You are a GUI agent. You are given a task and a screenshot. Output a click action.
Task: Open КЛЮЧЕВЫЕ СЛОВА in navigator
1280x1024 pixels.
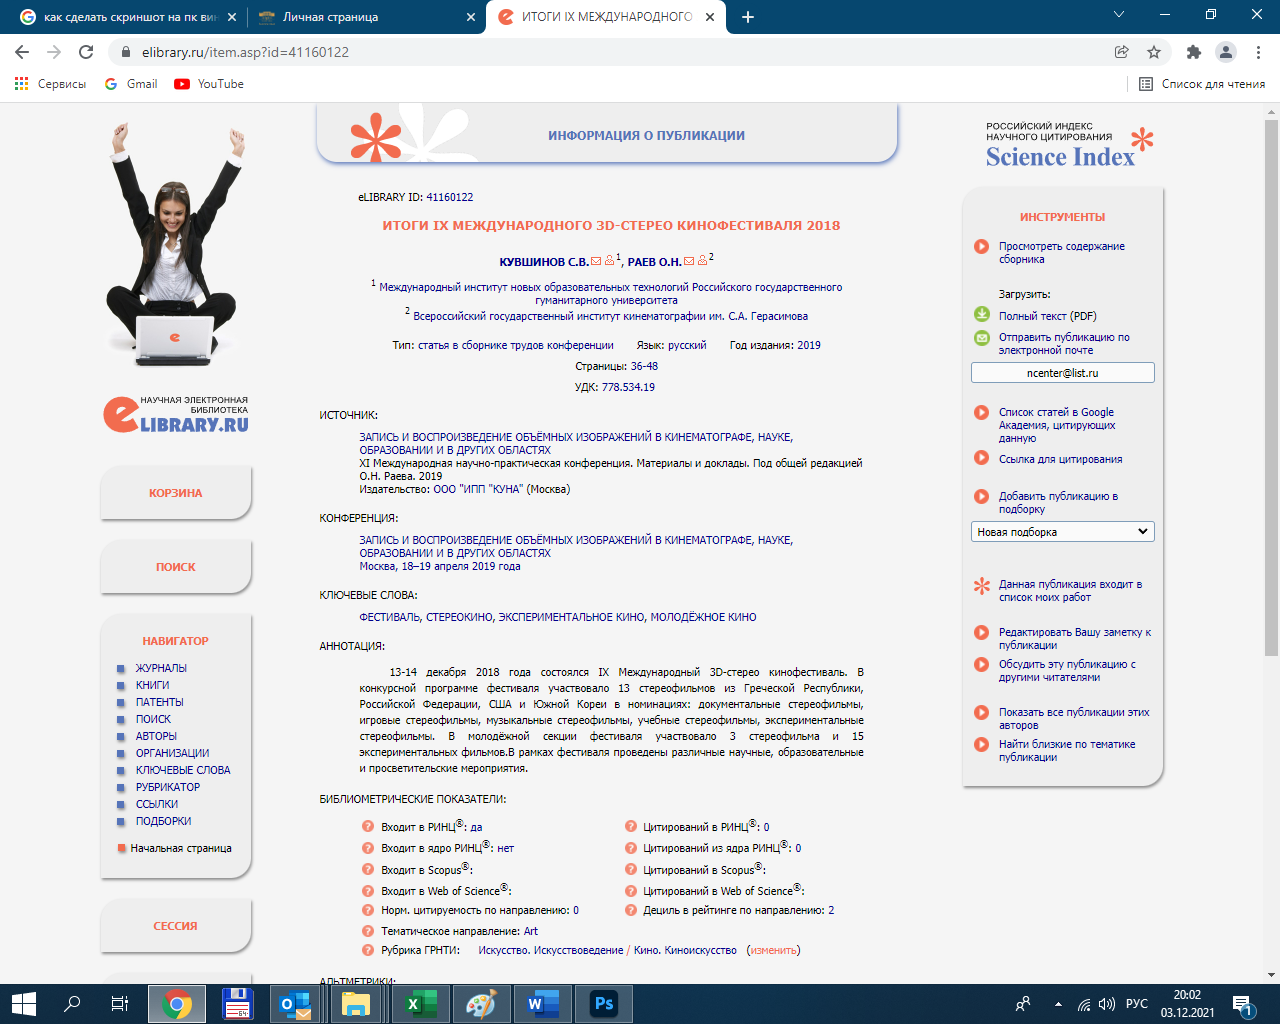pyautogui.click(x=183, y=770)
